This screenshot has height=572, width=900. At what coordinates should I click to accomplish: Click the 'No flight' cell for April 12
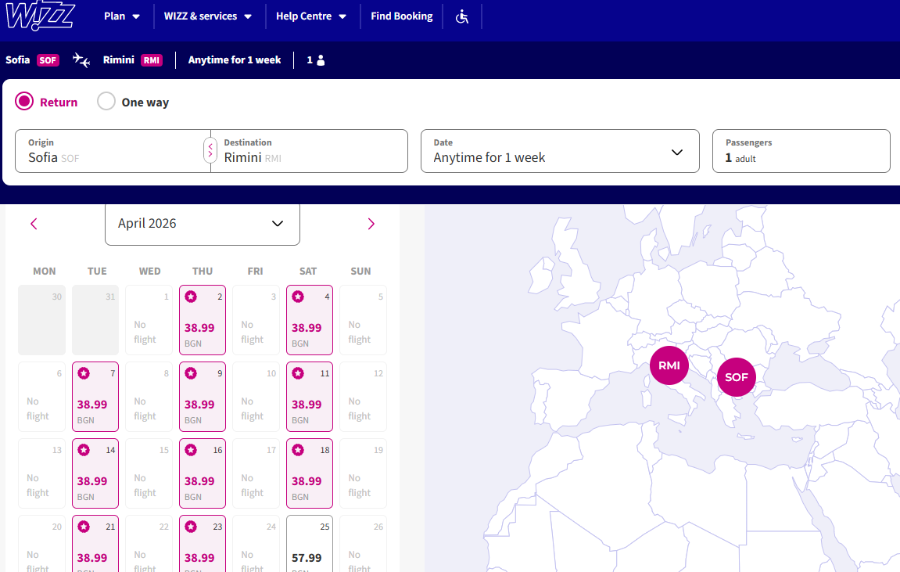pyautogui.click(x=363, y=396)
